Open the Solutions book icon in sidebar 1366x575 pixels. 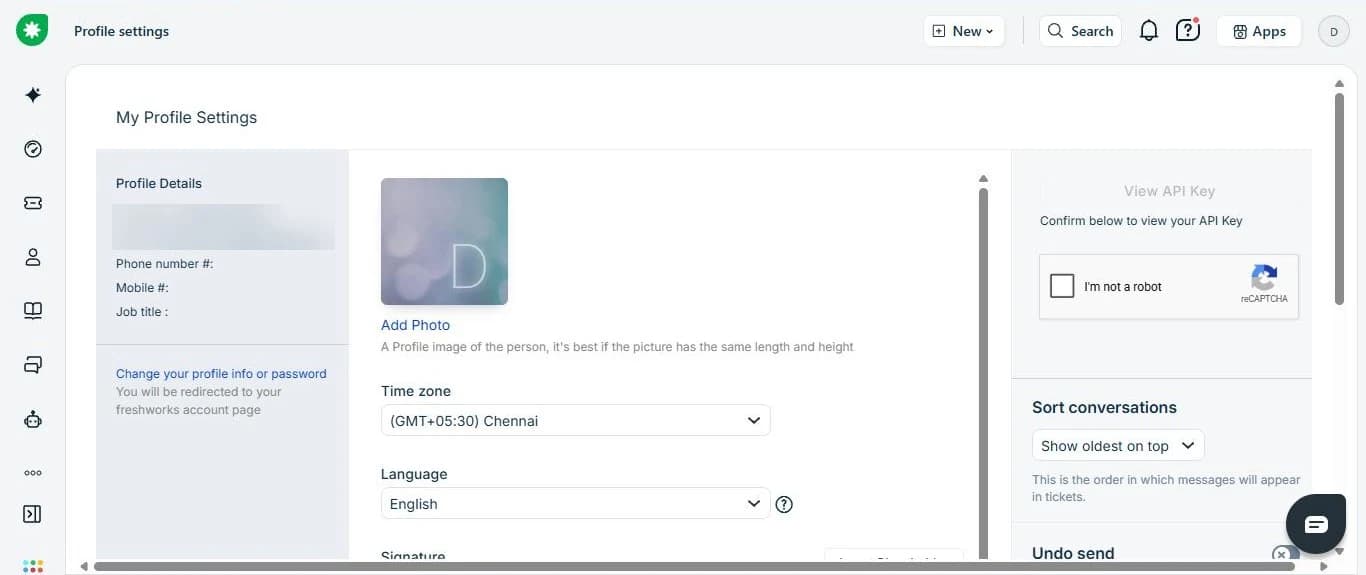pyautogui.click(x=33, y=311)
